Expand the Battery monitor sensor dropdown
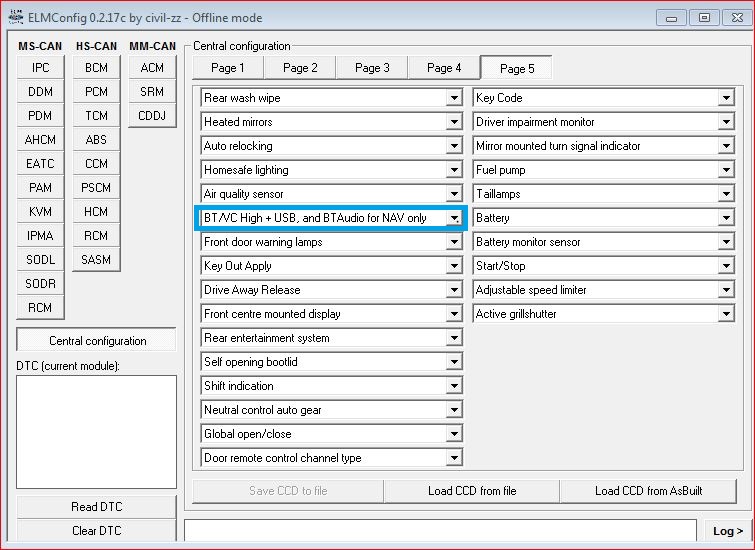The image size is (755, 550). [726, 242]
